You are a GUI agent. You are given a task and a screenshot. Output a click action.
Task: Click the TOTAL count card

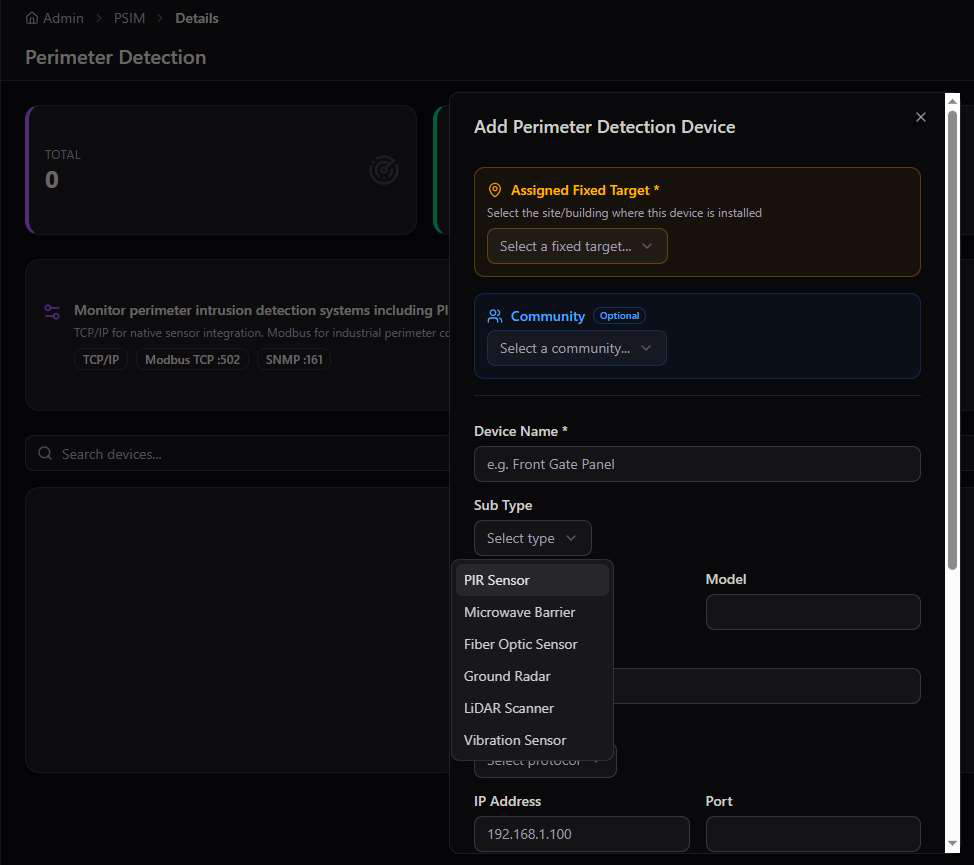pyautogui.click(x=221, y=170)
